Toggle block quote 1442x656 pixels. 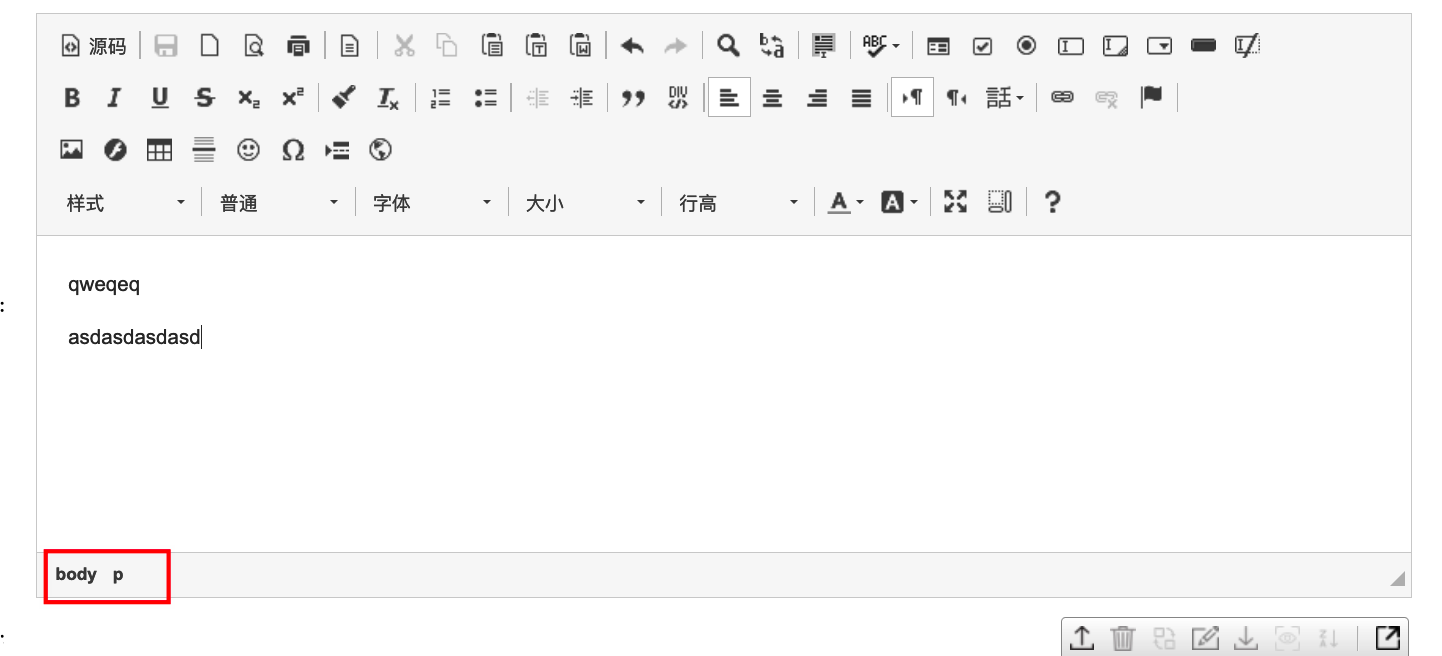pos(632,97)
